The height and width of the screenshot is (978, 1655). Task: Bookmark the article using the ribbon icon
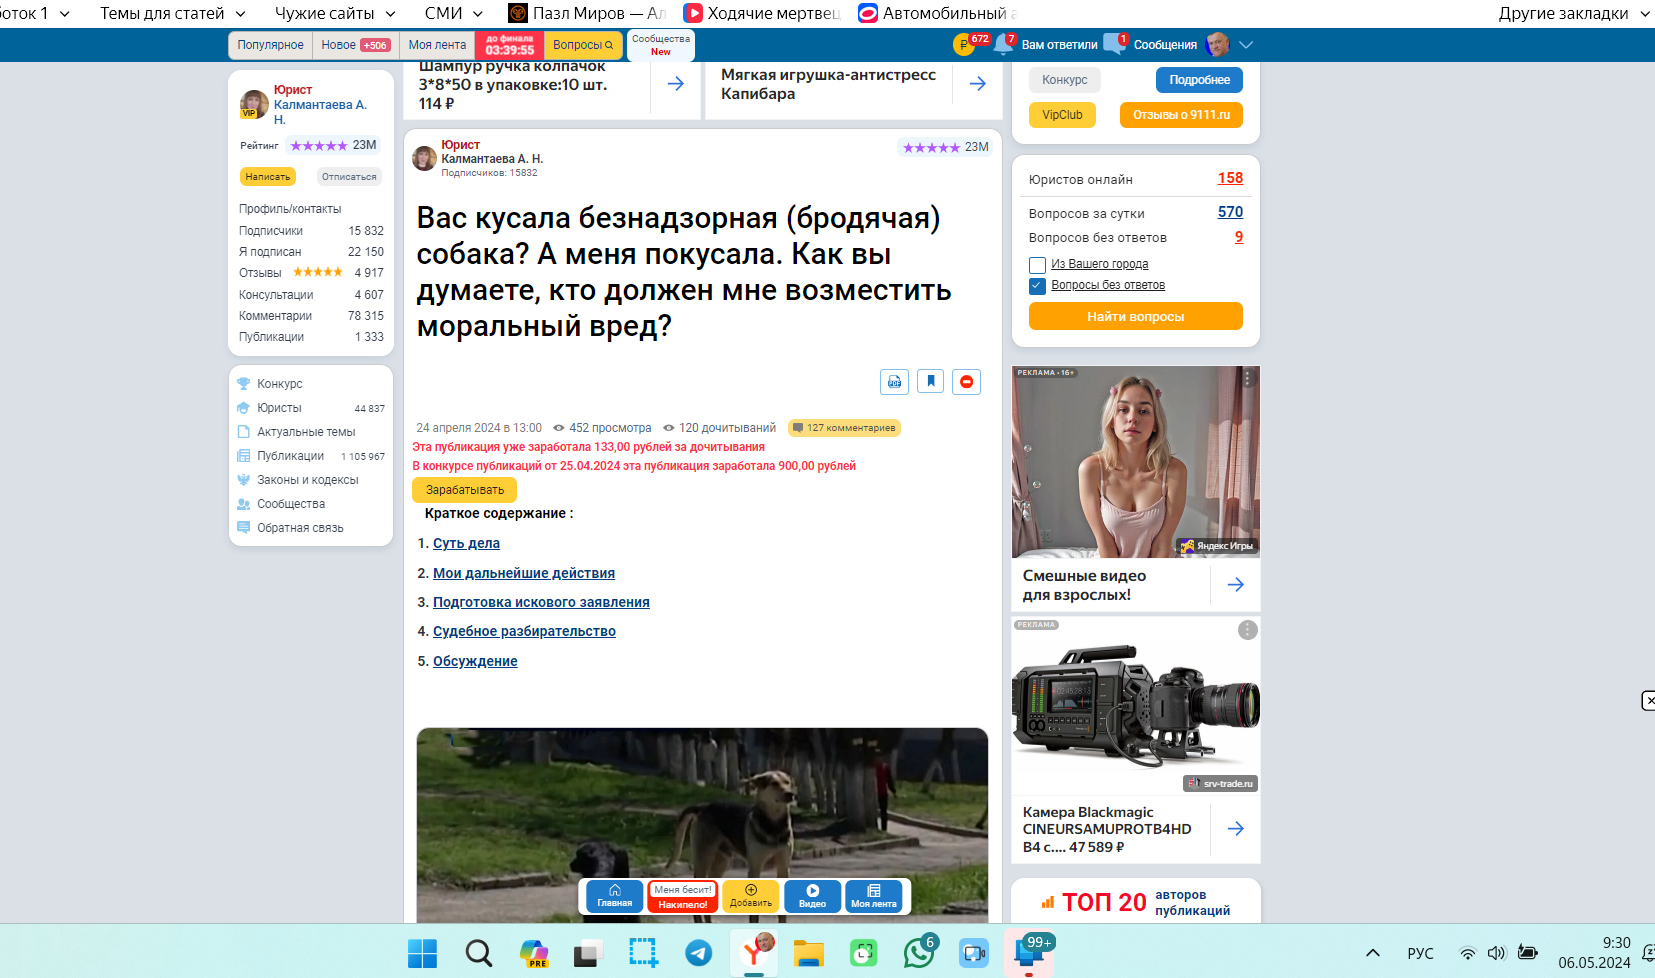[x=930, y=381]
